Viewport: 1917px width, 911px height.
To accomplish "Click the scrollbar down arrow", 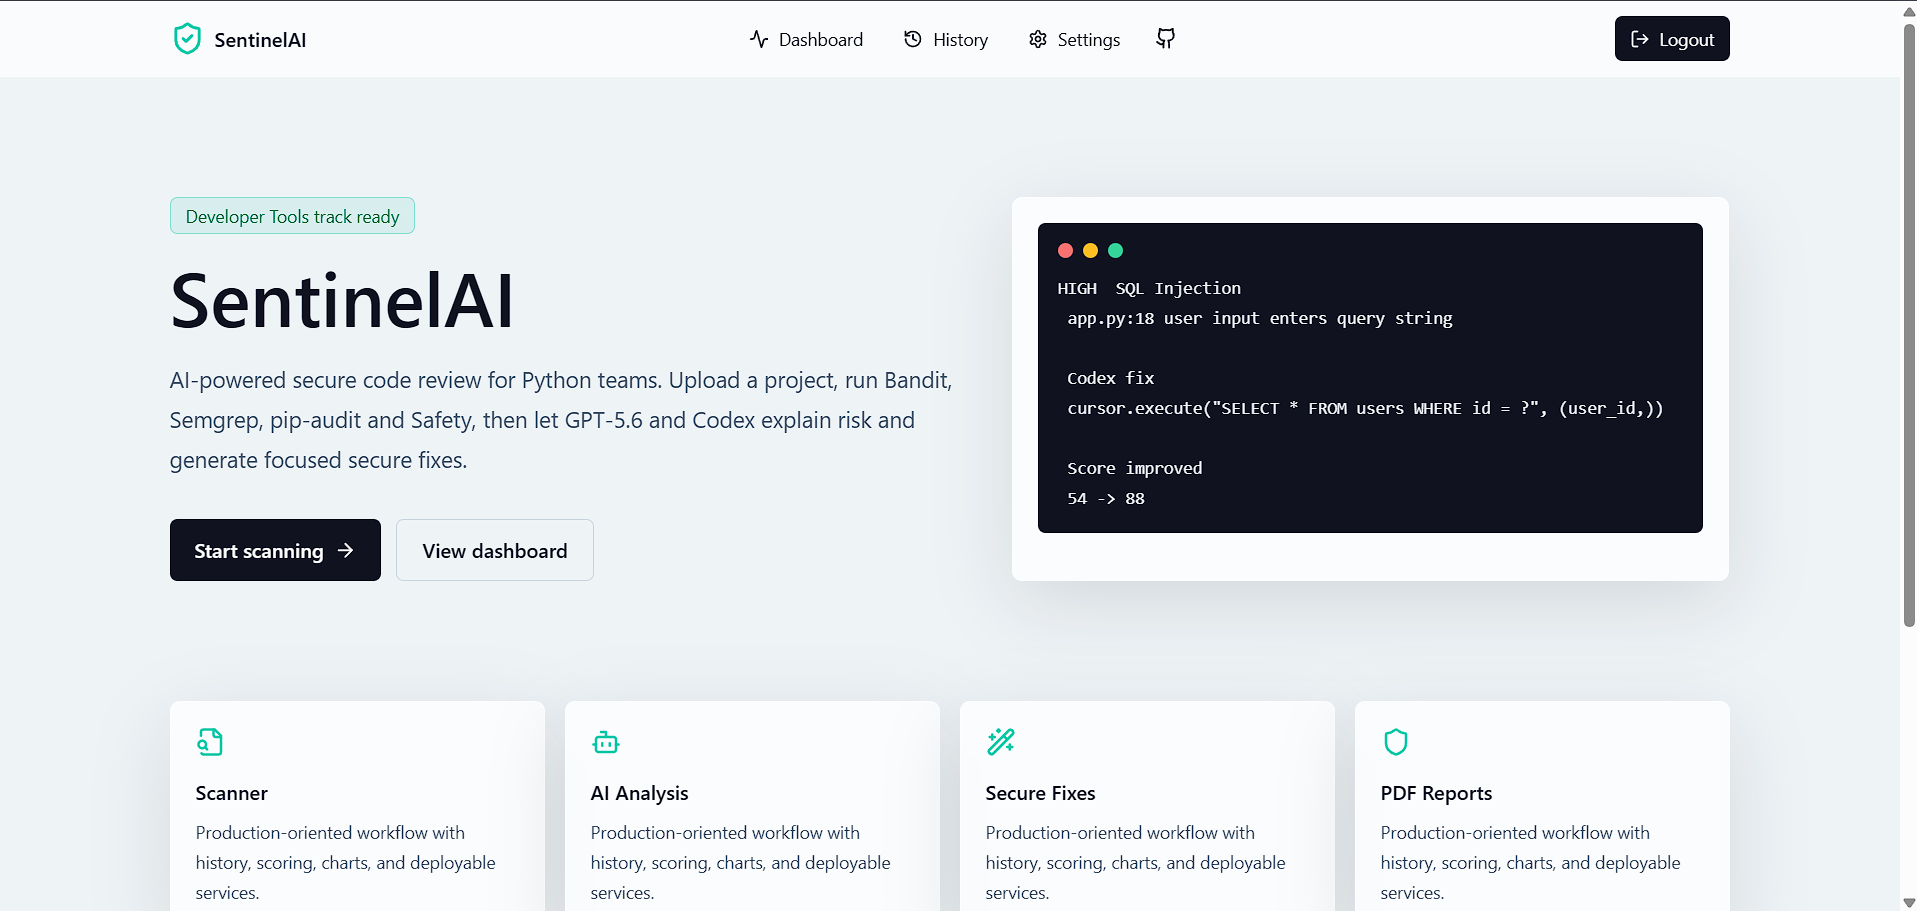I will pyautogui.click(x=1908, y=902).
